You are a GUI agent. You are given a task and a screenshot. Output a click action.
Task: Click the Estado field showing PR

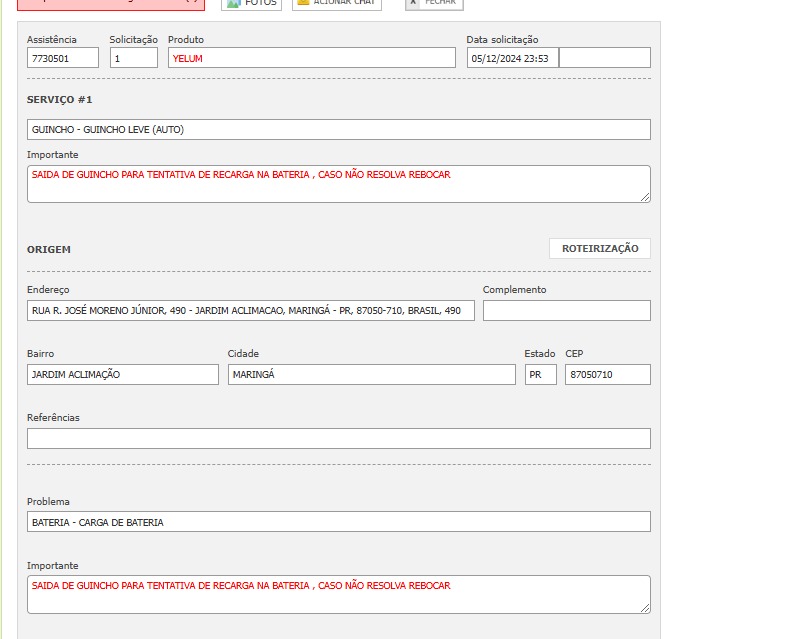coord(540,375)
